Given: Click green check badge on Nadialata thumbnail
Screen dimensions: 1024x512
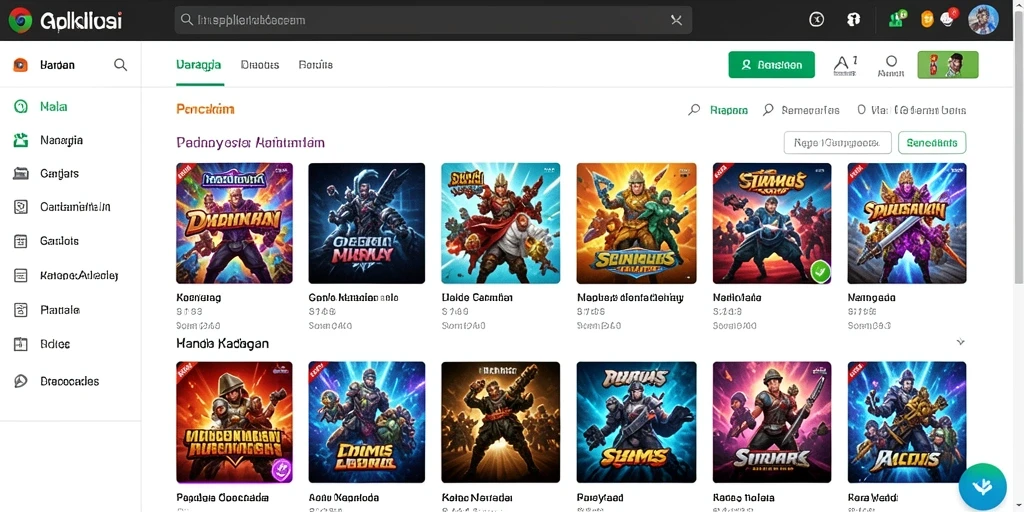Looking at the screenshot, I should point(820,271).
